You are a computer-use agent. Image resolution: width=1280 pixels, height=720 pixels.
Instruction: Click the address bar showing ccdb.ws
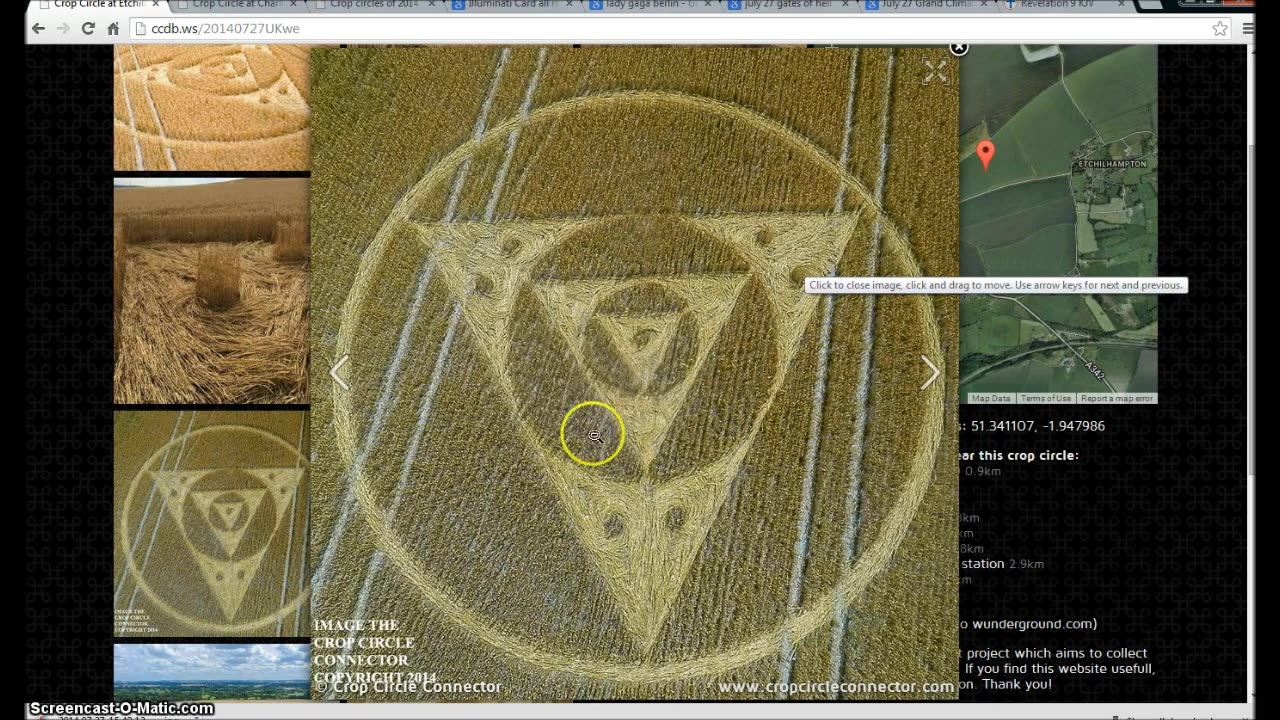[680, 28]
